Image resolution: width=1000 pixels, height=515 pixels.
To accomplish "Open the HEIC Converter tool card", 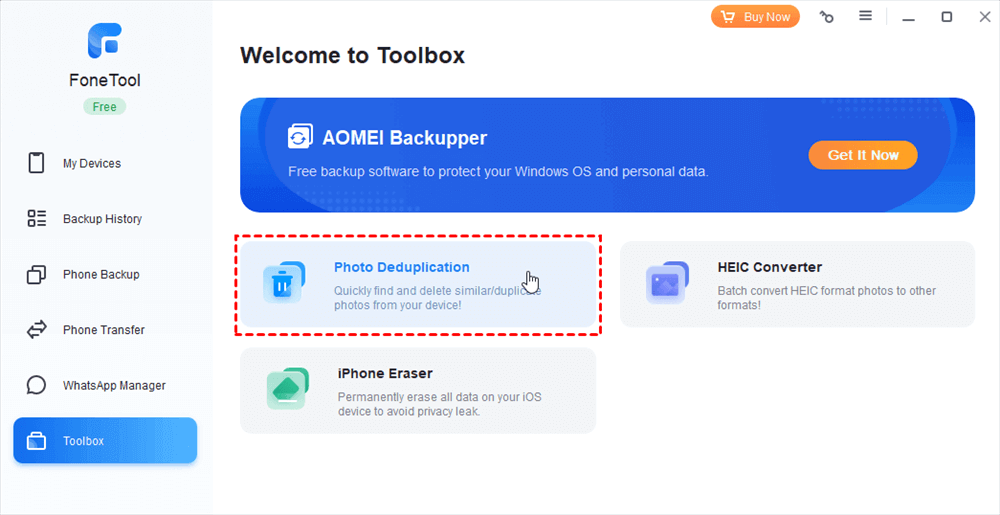I will 797,284.
